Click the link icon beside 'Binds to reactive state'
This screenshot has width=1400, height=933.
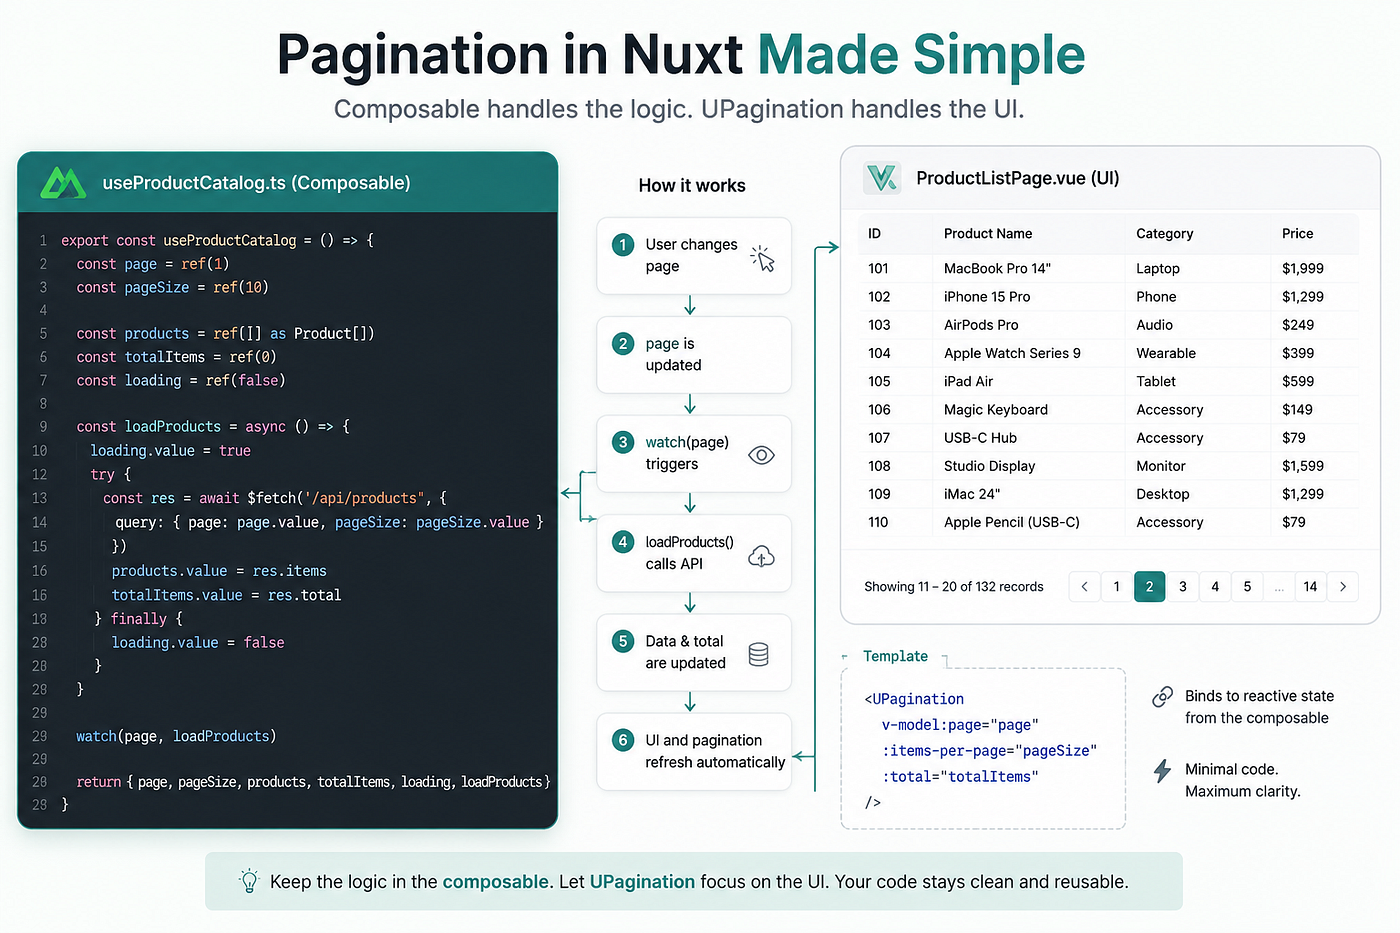(1162, 697)
